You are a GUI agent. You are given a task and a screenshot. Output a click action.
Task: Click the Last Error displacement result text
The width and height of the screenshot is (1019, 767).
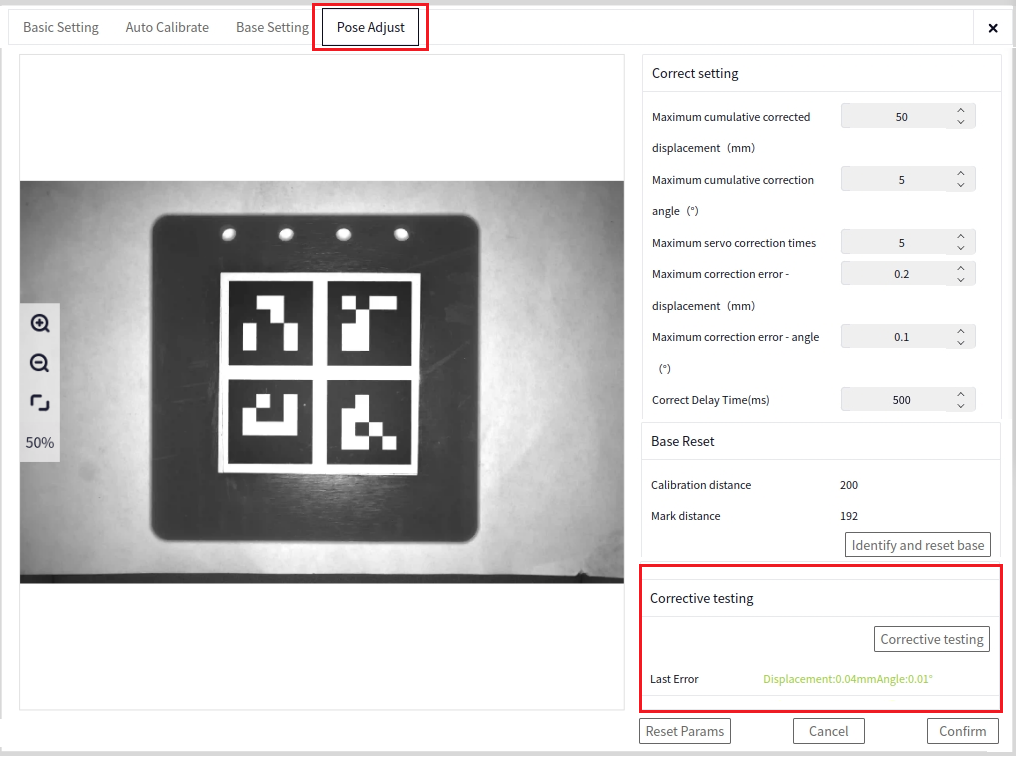tap(847, 679)
